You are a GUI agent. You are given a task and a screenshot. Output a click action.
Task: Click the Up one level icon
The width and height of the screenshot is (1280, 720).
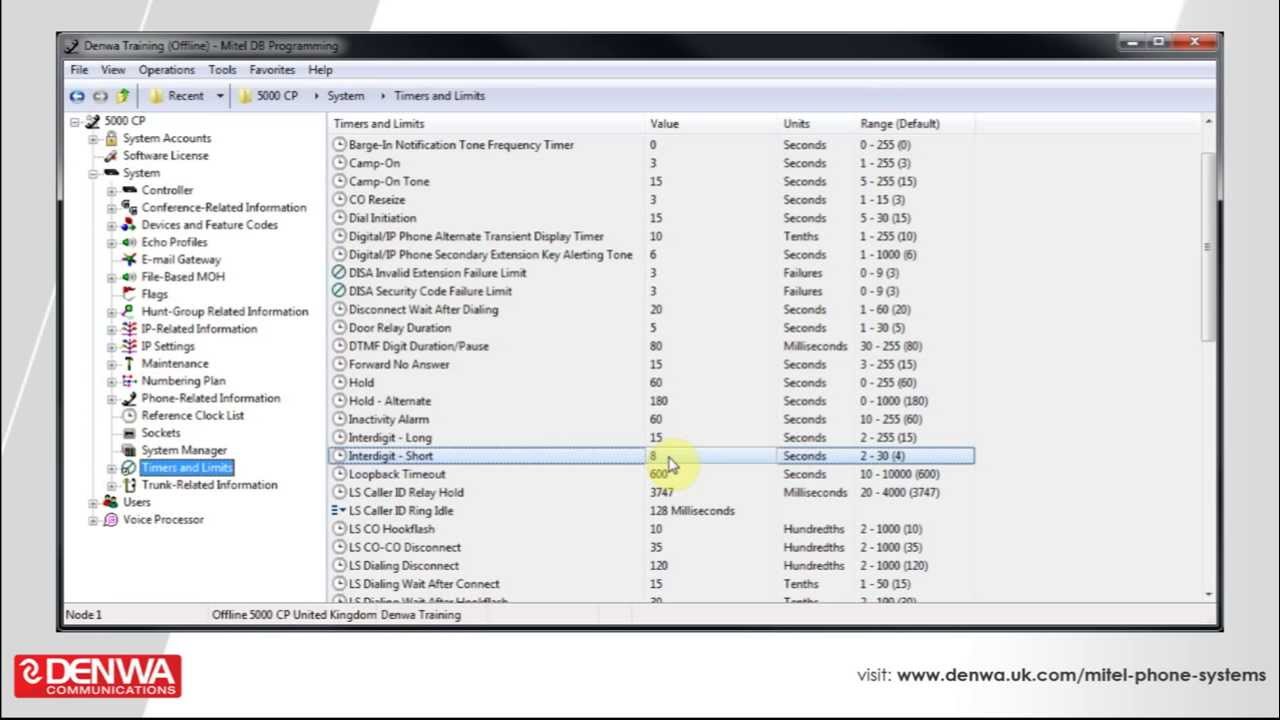[122, 96]
